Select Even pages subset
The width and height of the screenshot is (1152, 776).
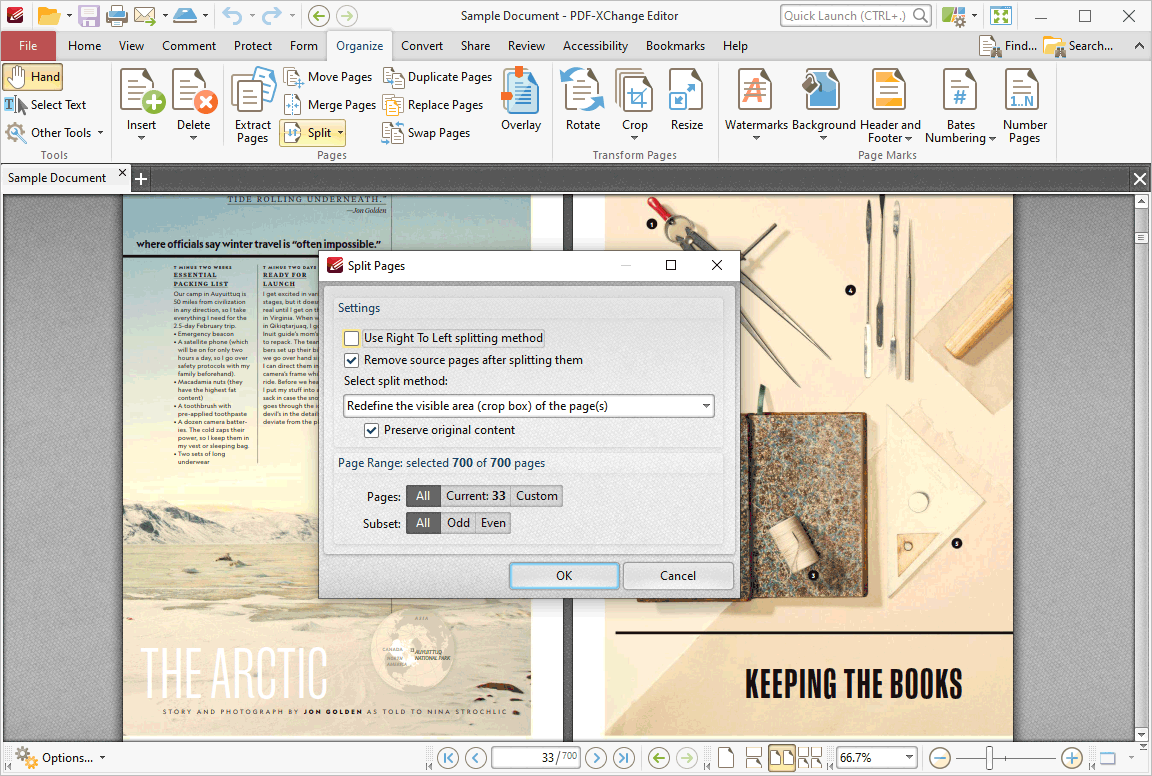[x=493, y=523]
